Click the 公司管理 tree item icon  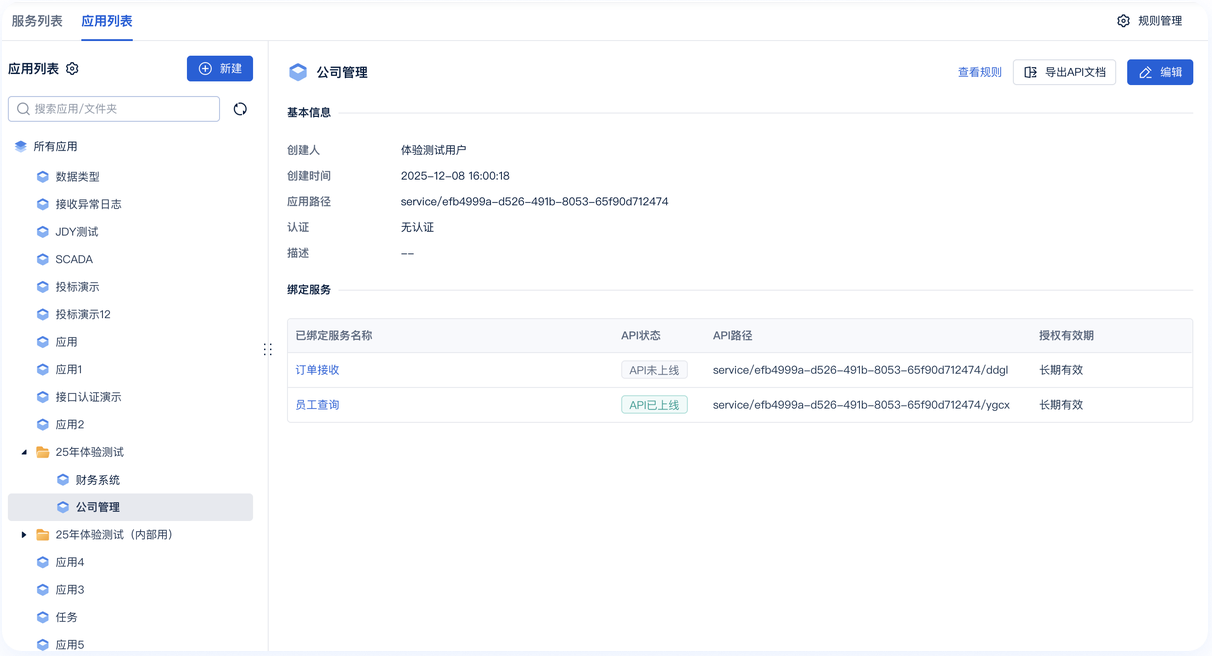pos(63,507)
